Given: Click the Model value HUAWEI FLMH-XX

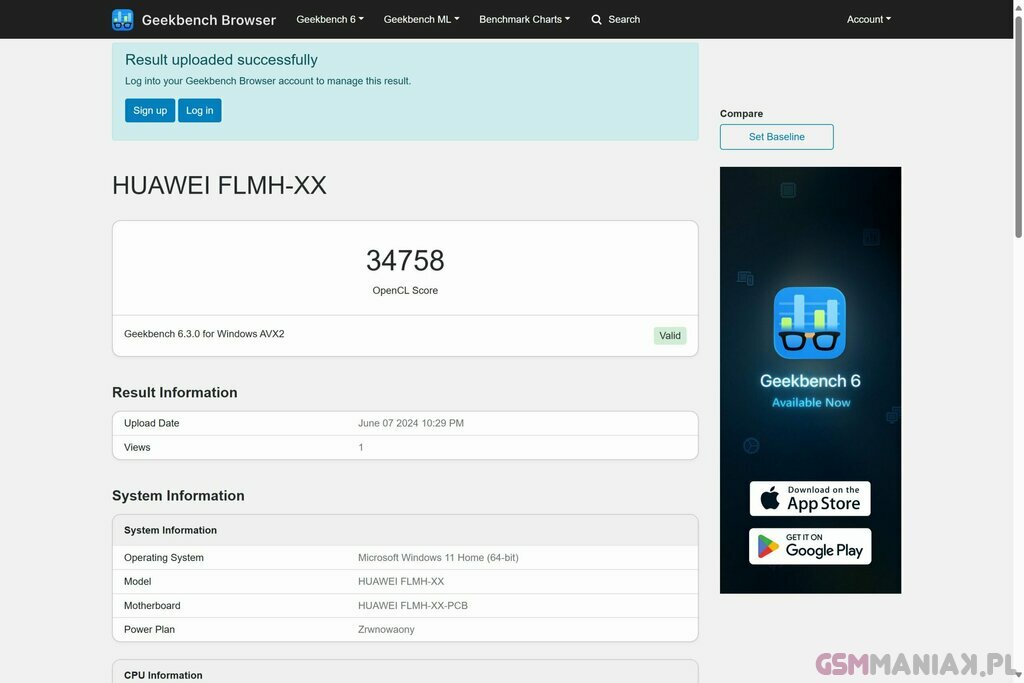Looking at the screenshot, I should 401,581.
